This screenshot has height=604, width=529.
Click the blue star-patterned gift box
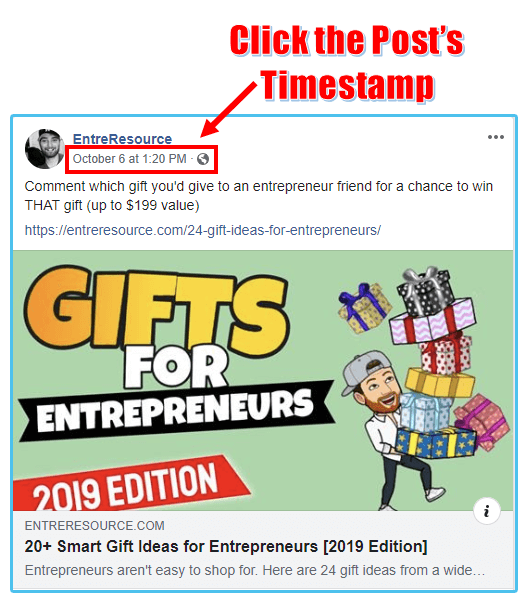435,443
